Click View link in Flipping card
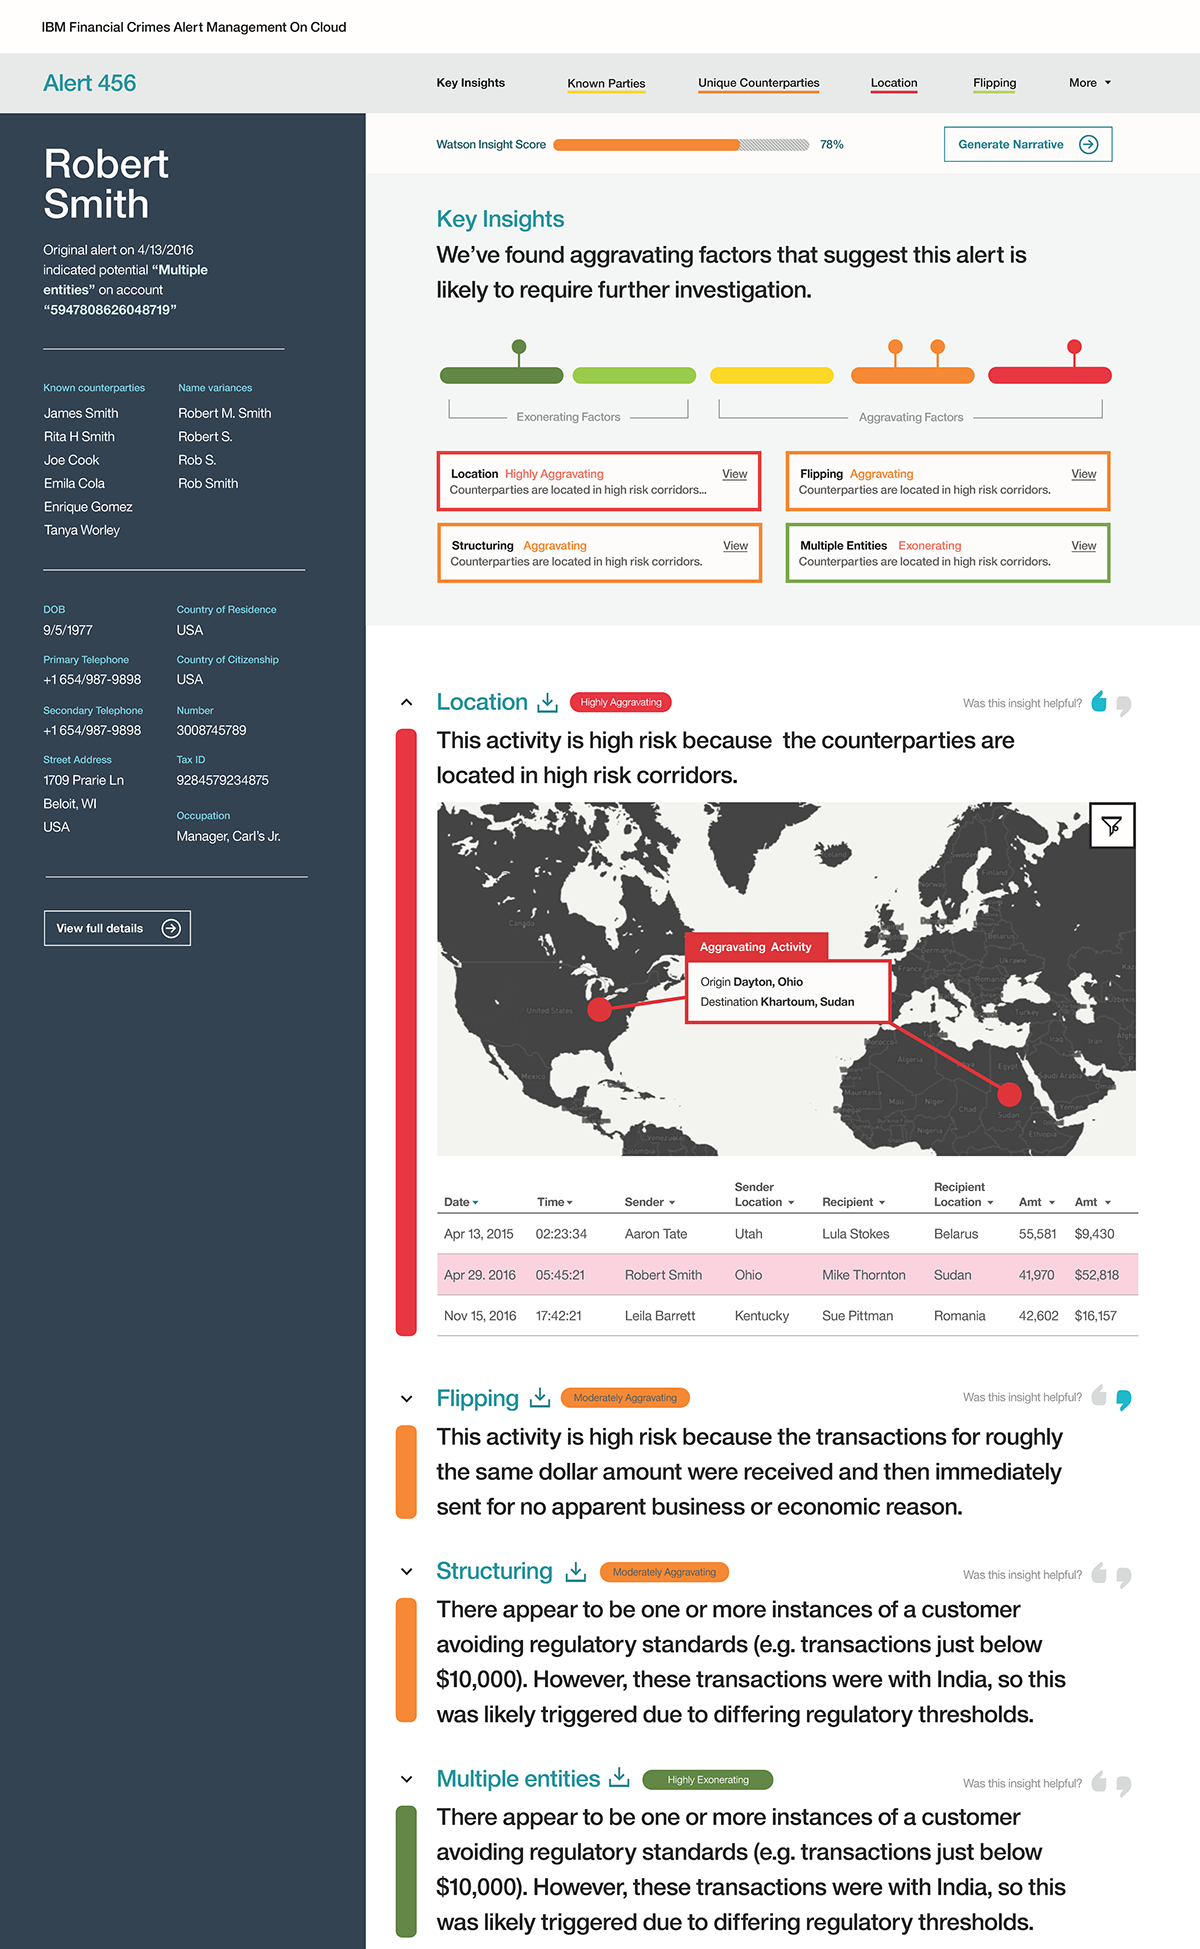 [x=1084, y=474]
